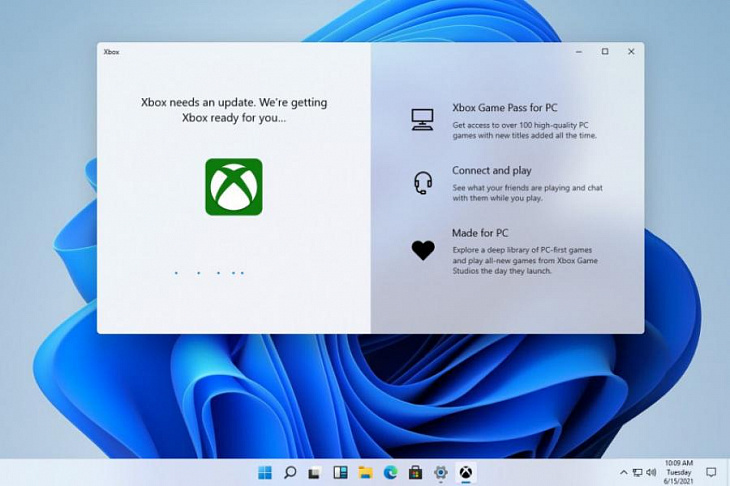Screen dimensions: 730x486
Task: Click 'Explore a deep library' description text
Action: pyautogui.click(x=525, y=260)
